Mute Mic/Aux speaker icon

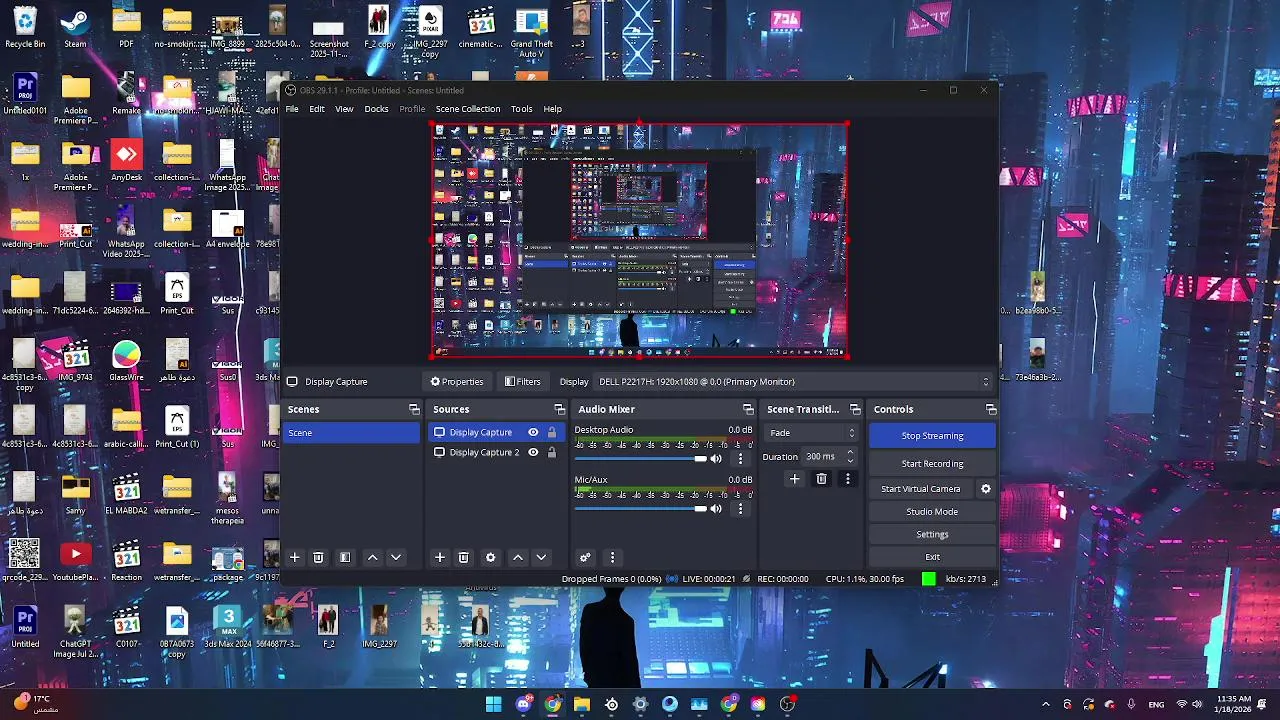pos(716,509)
